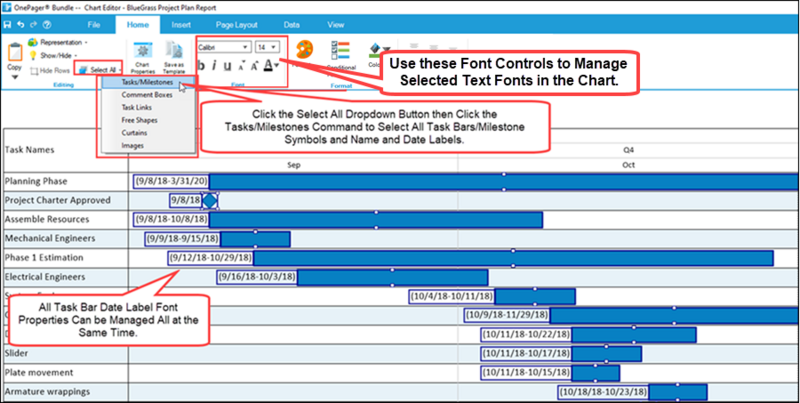
Task: Click the Oct month header
Action: tap(629, 165)
